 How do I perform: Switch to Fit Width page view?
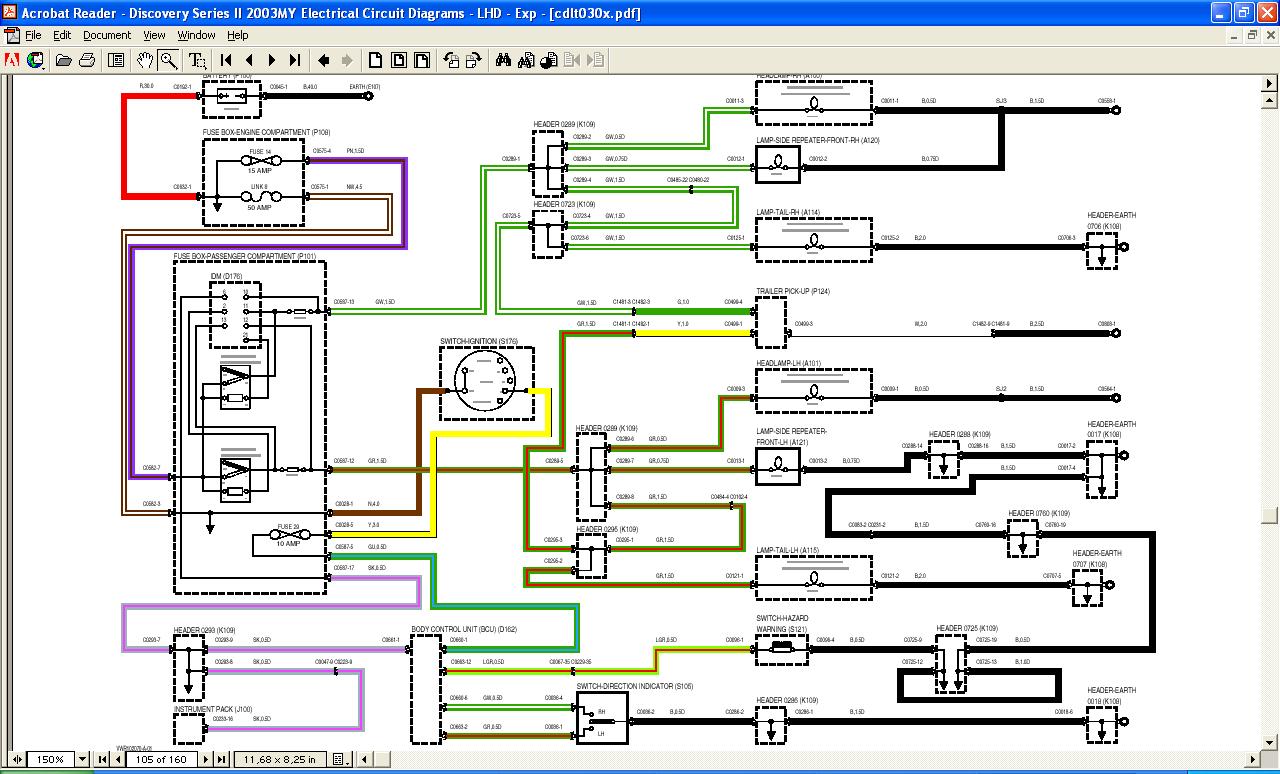click(422, 60)
